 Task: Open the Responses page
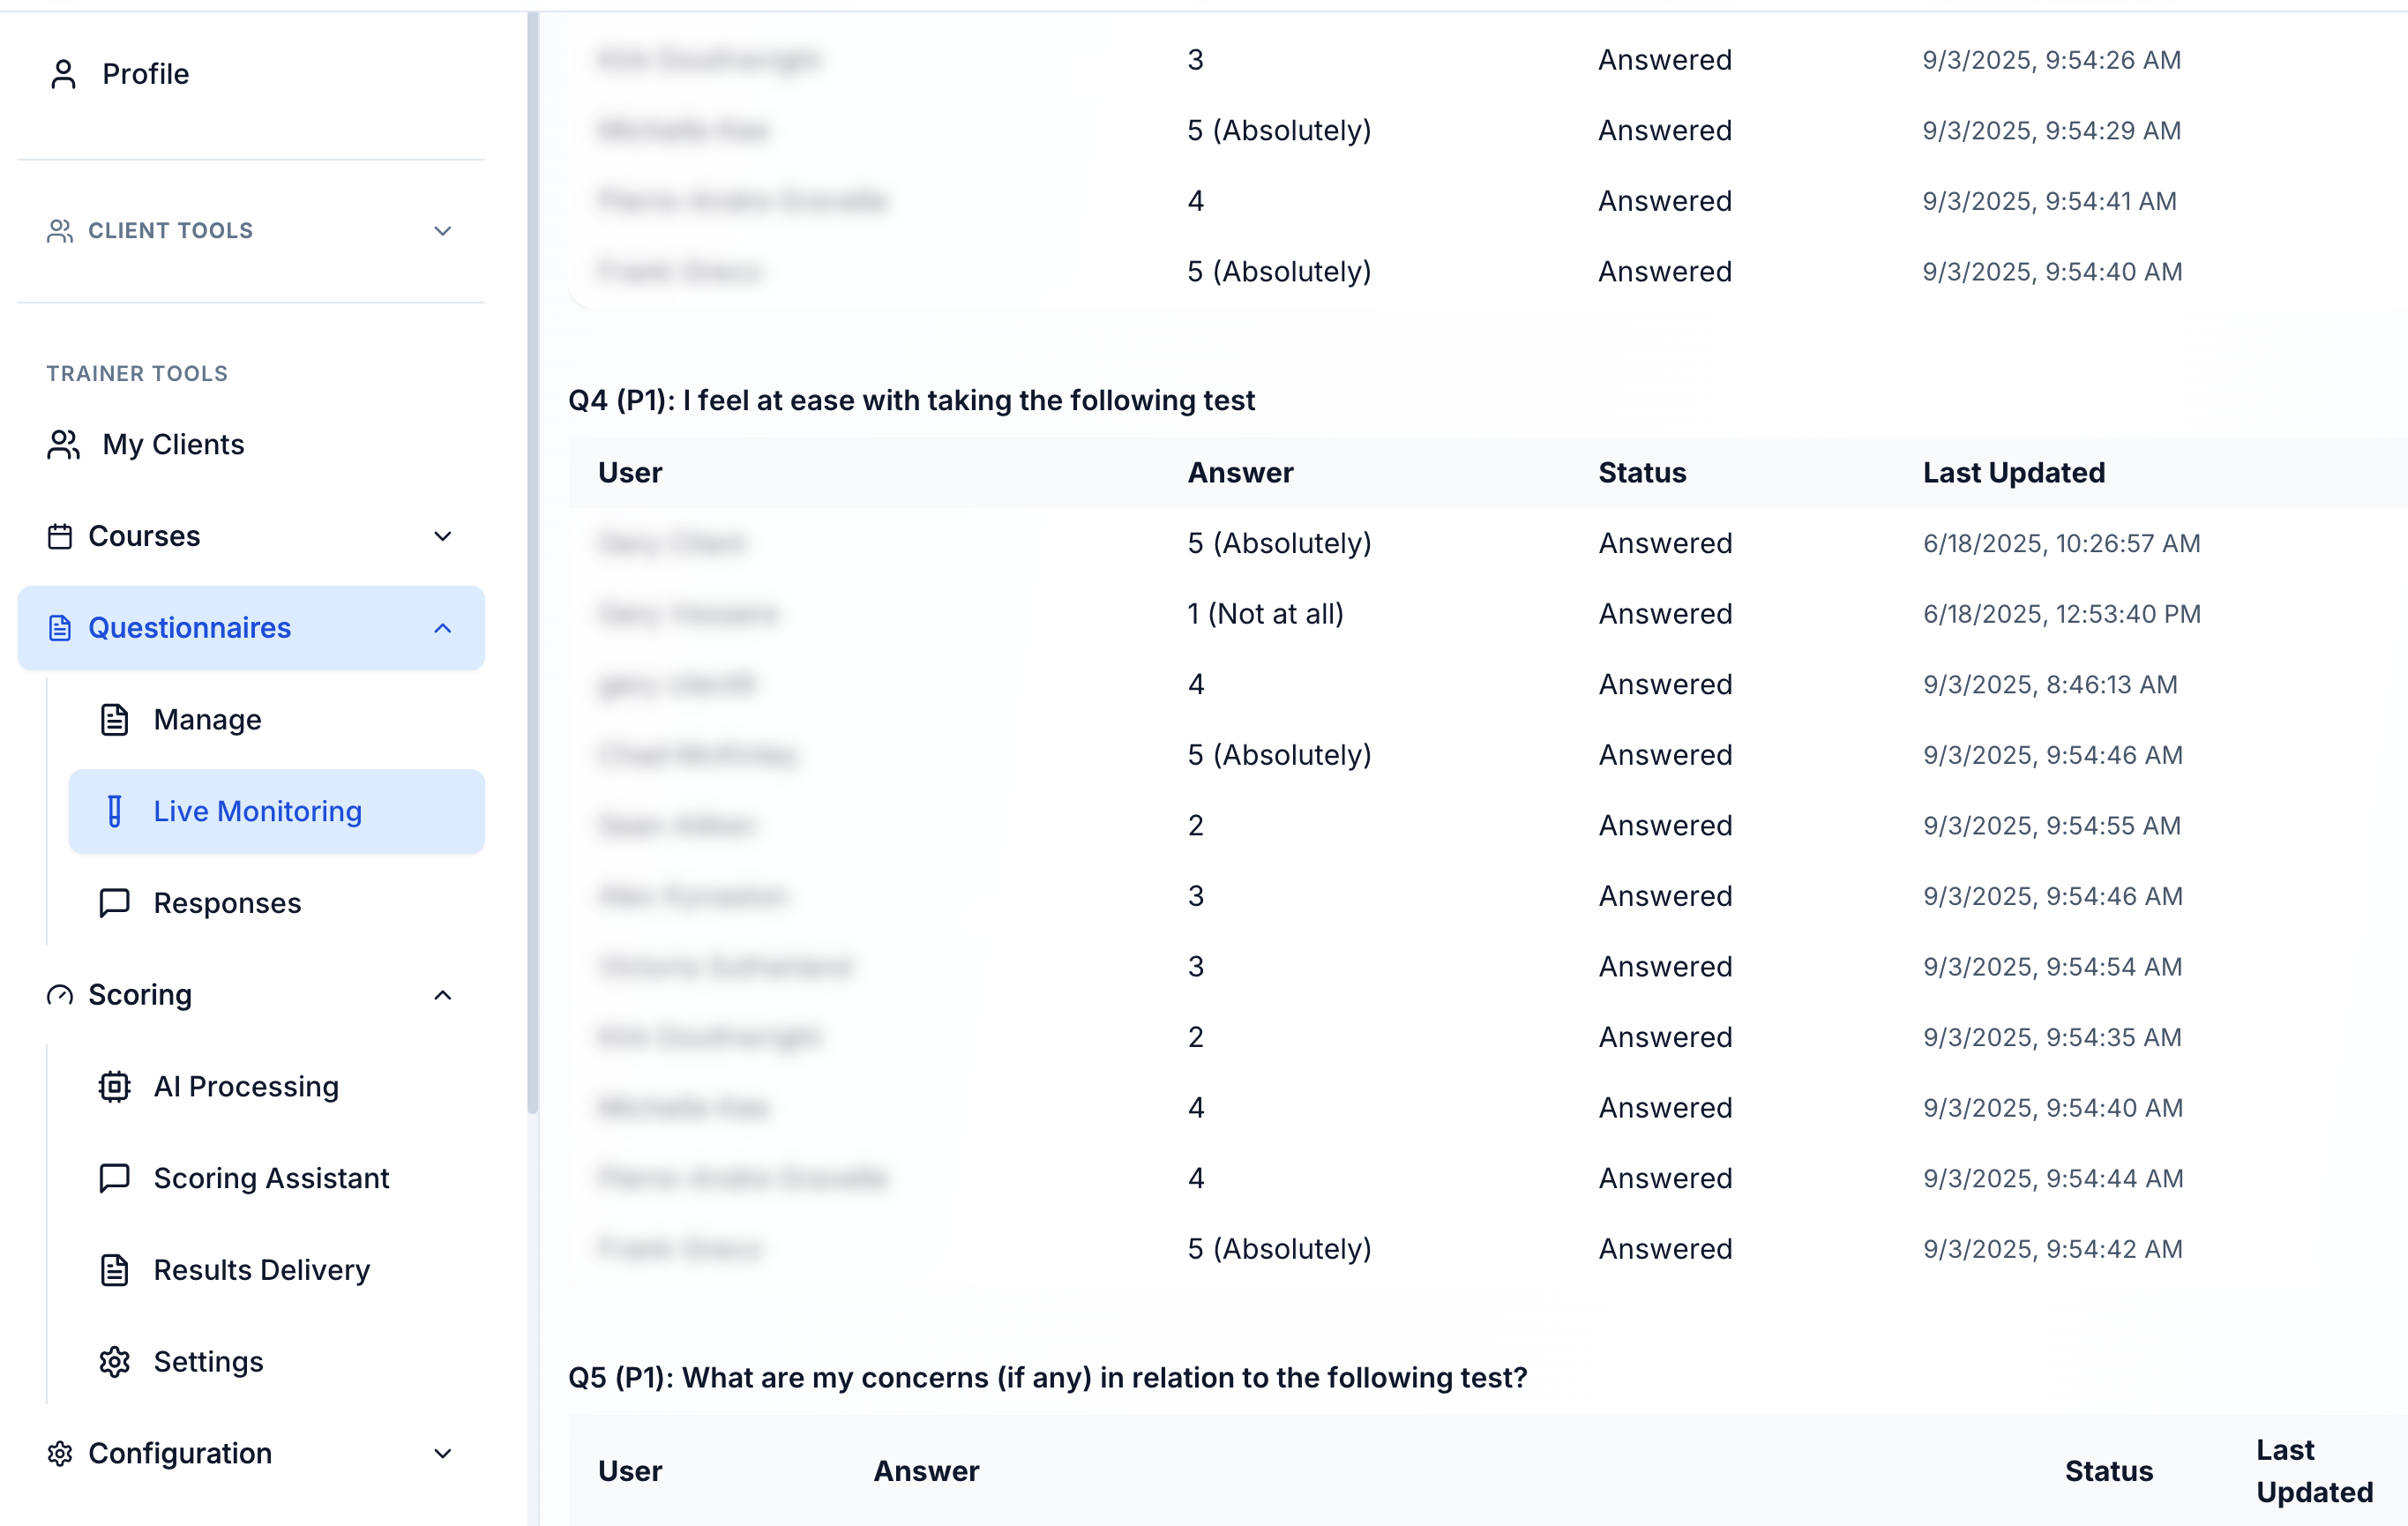click(227, 902)
